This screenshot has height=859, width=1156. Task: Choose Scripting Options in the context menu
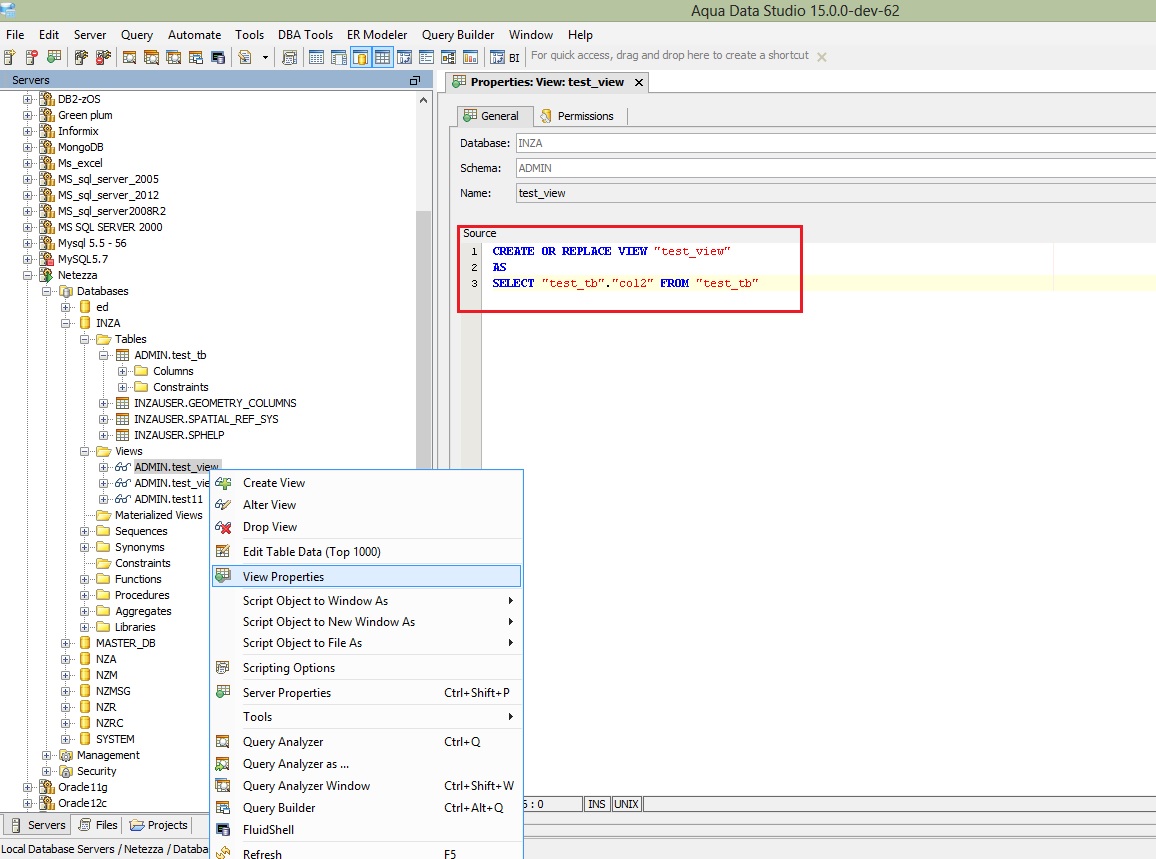(367, 668)
